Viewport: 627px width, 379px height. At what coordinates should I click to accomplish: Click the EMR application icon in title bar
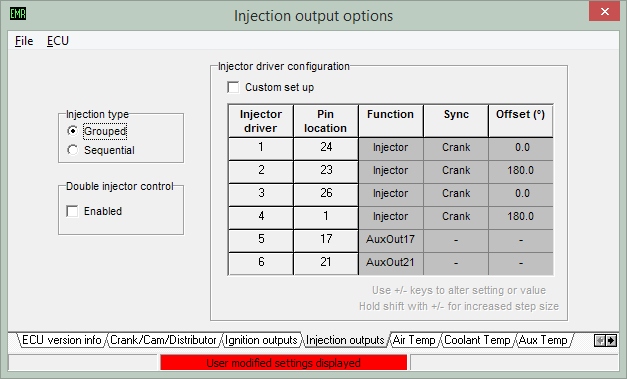click(18, 14)
